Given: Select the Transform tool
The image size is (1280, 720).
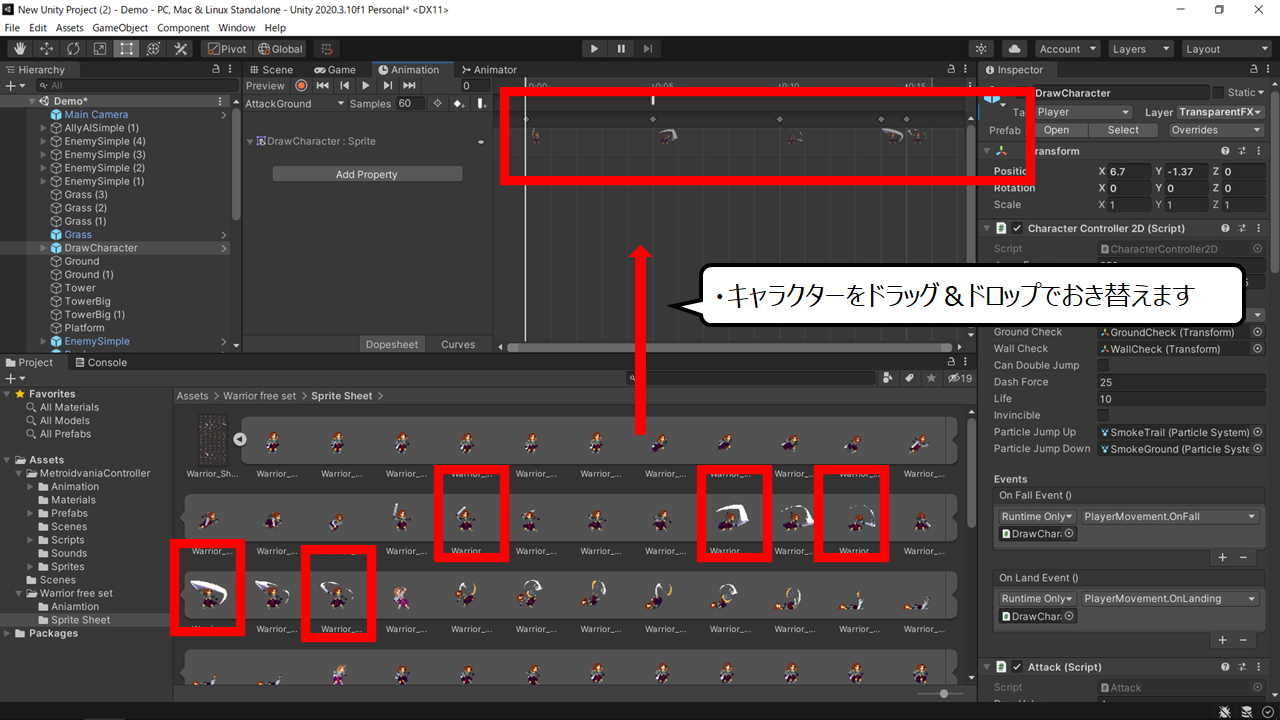Looking at the screenshot, I should [154, 49].
